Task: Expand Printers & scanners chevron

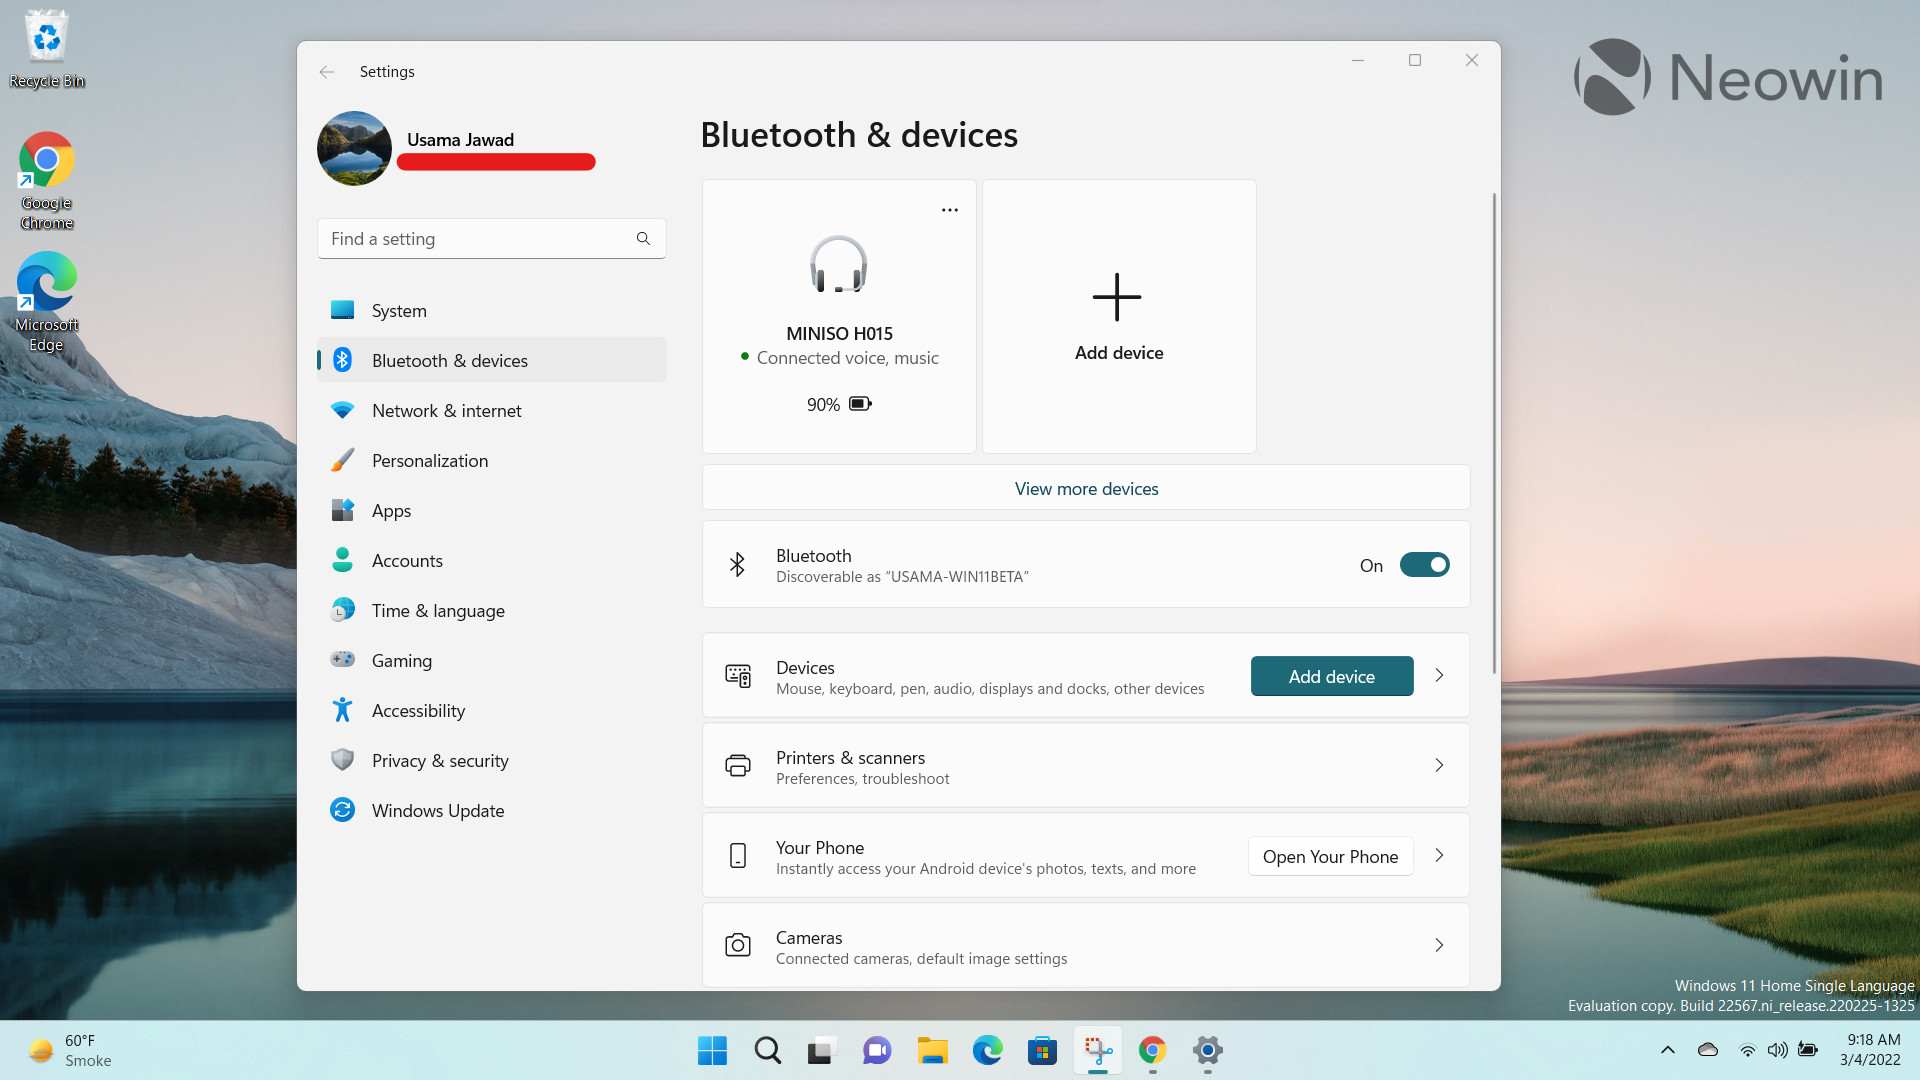Action: click(x=1439, y=765)
